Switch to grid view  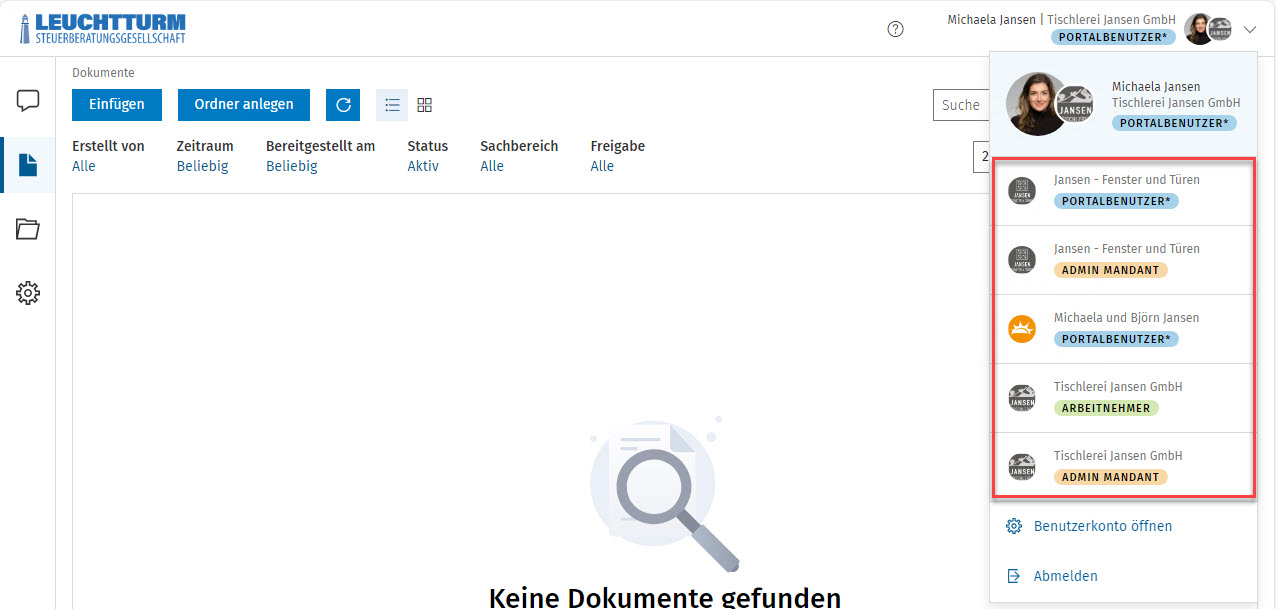[424, 104]
